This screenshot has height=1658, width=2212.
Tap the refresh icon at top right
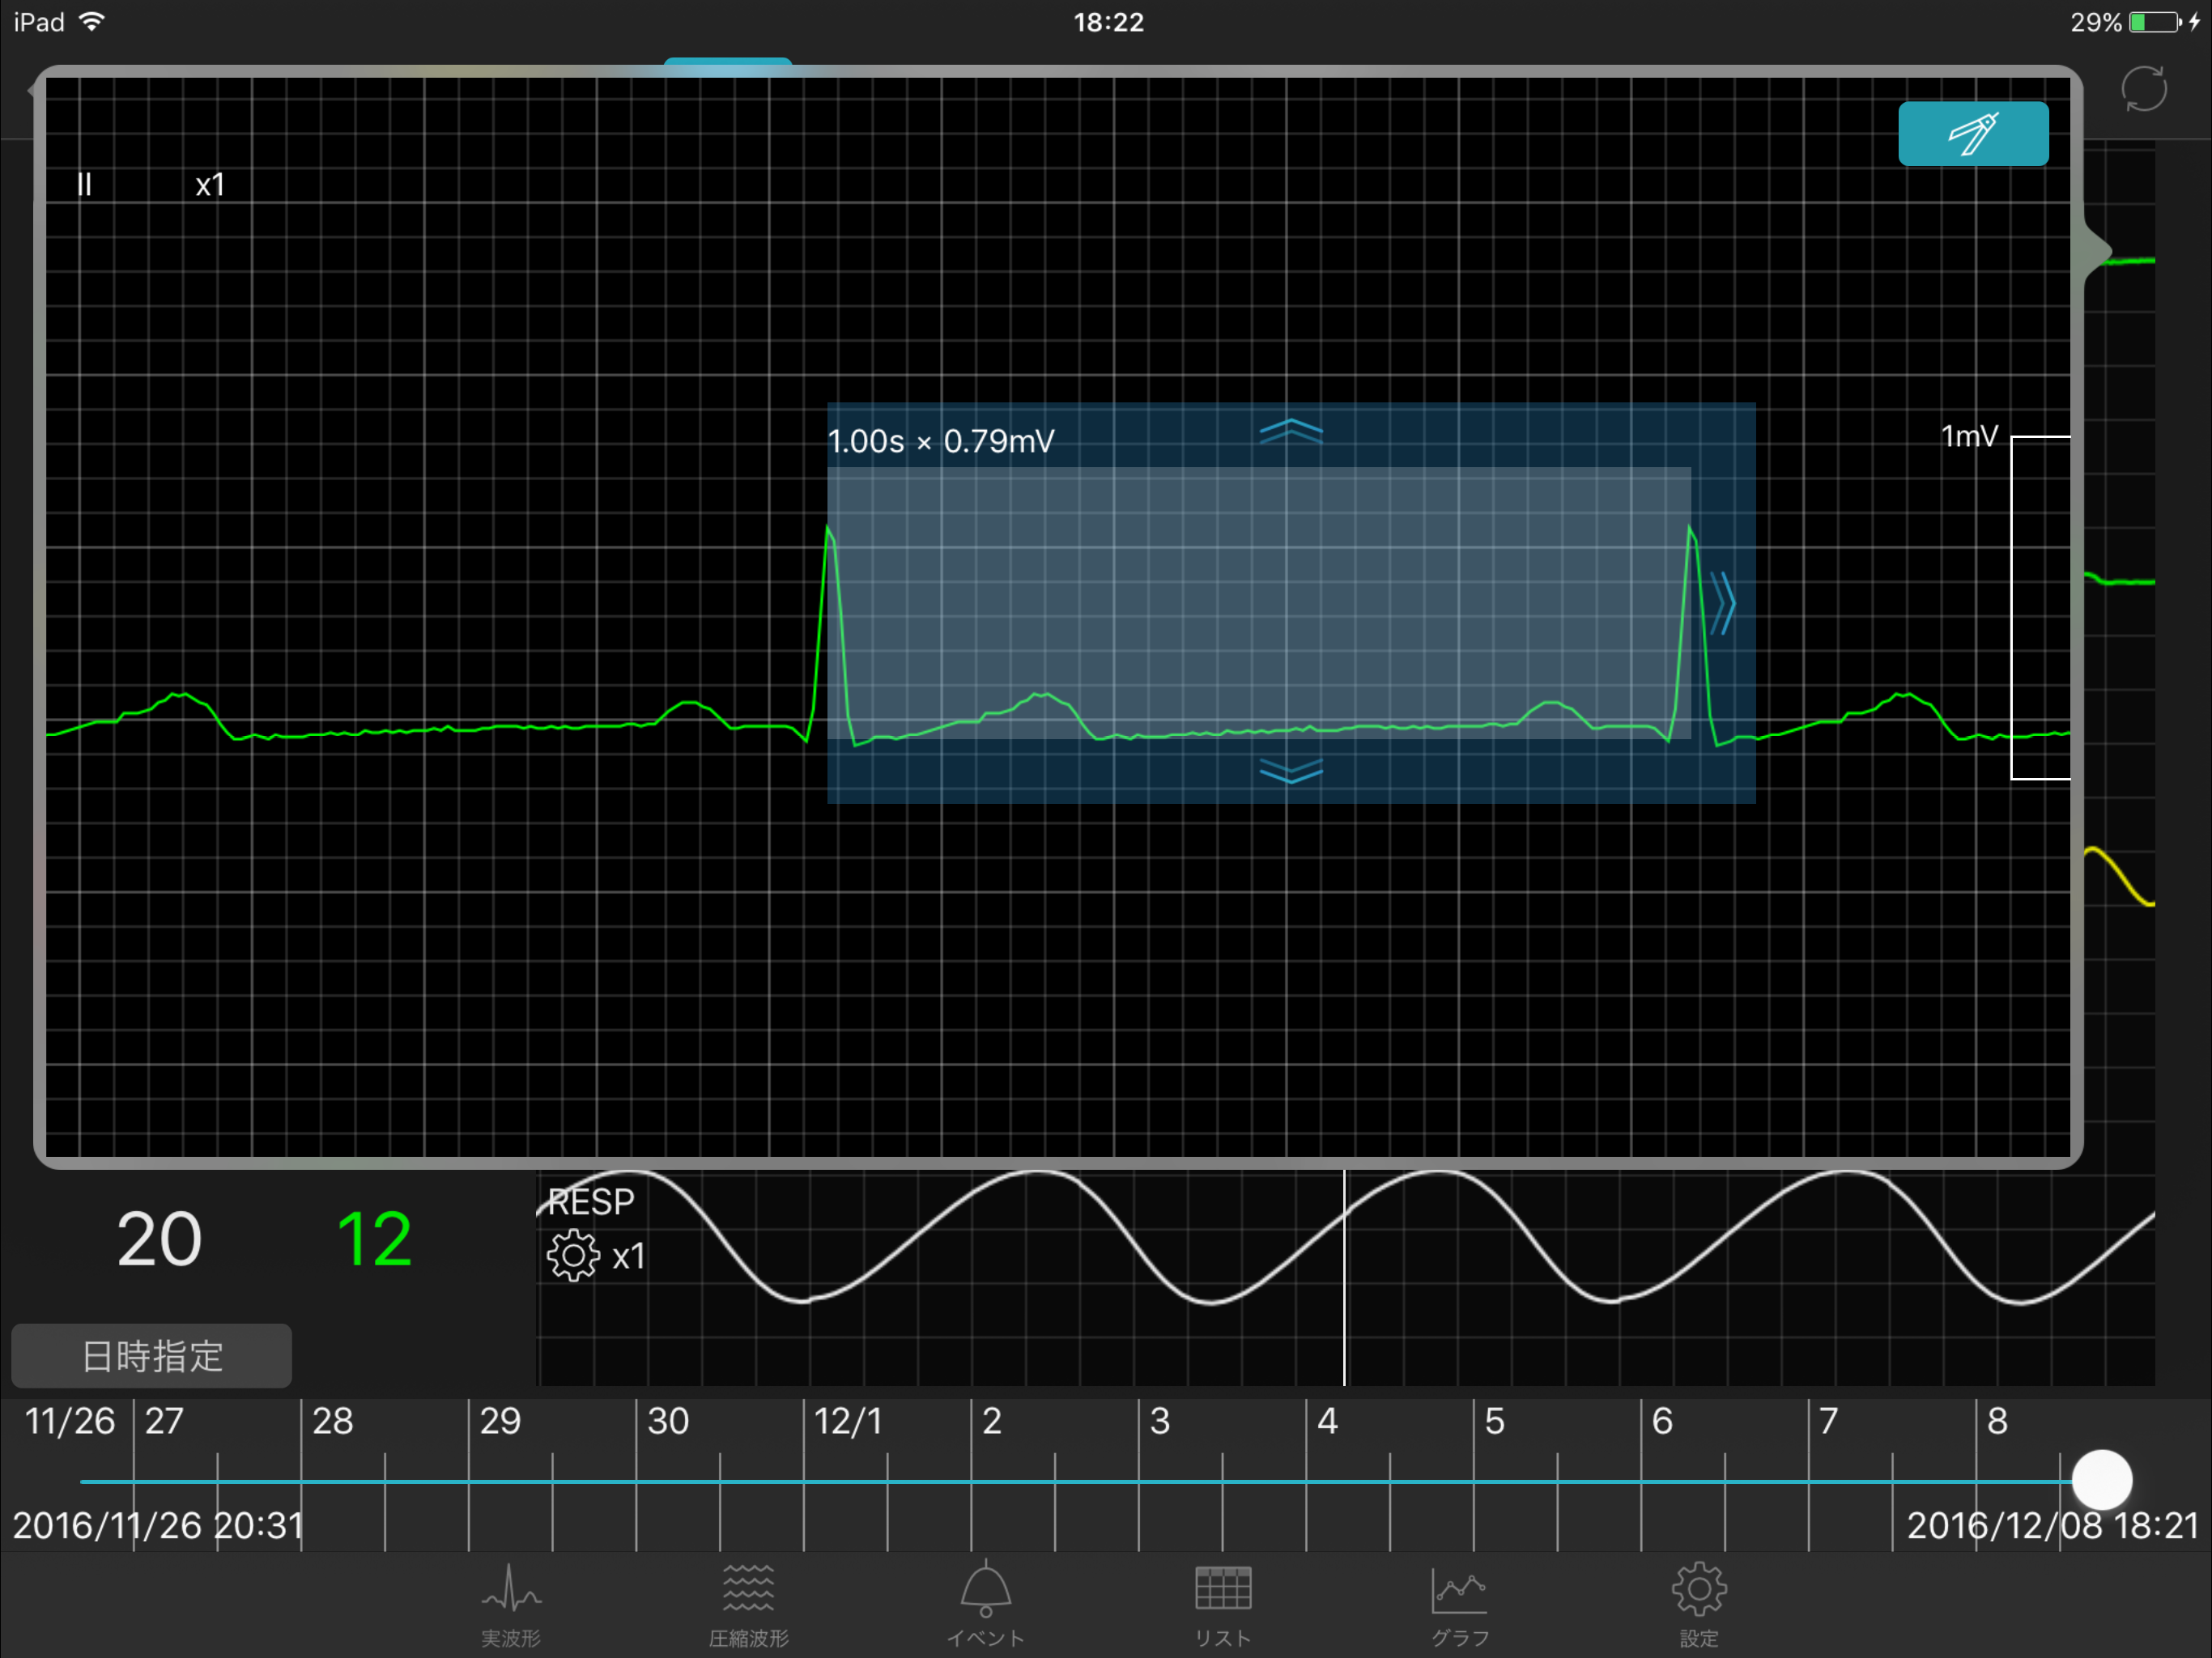click(2144, 89)
